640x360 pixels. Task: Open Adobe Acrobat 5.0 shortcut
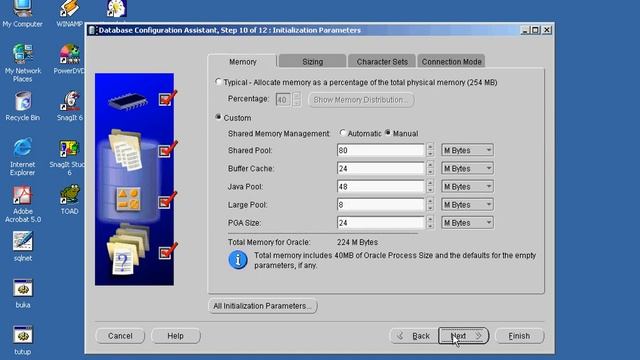tap(22, 204)
